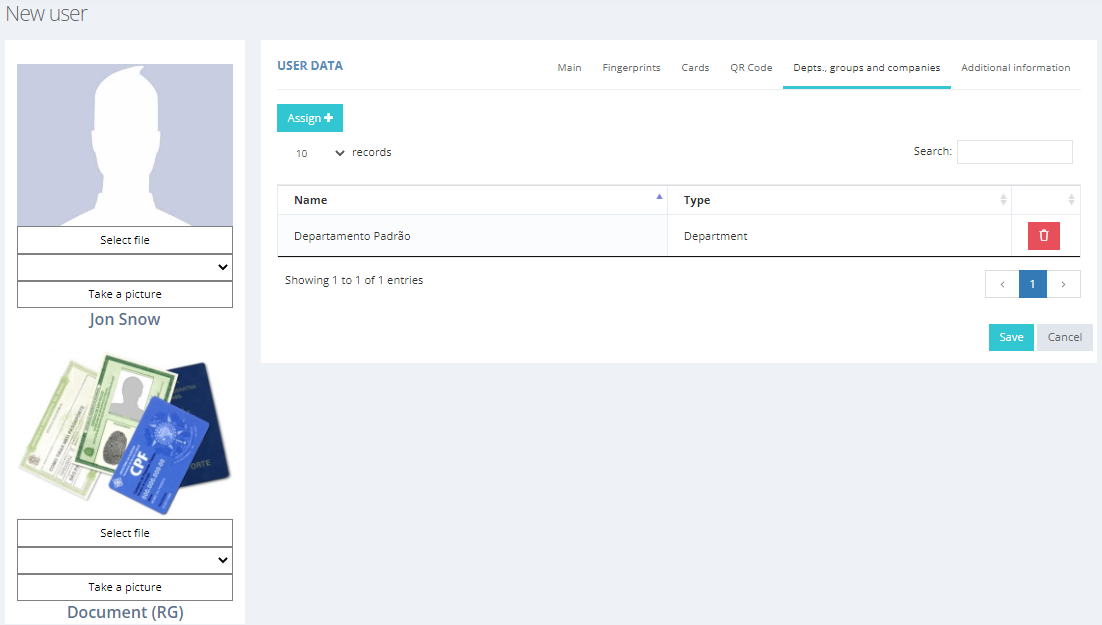Click the Cancel button
The height and width of the screenshot is (625, 1102).
pyautogui.click(x=1064, y=337)
